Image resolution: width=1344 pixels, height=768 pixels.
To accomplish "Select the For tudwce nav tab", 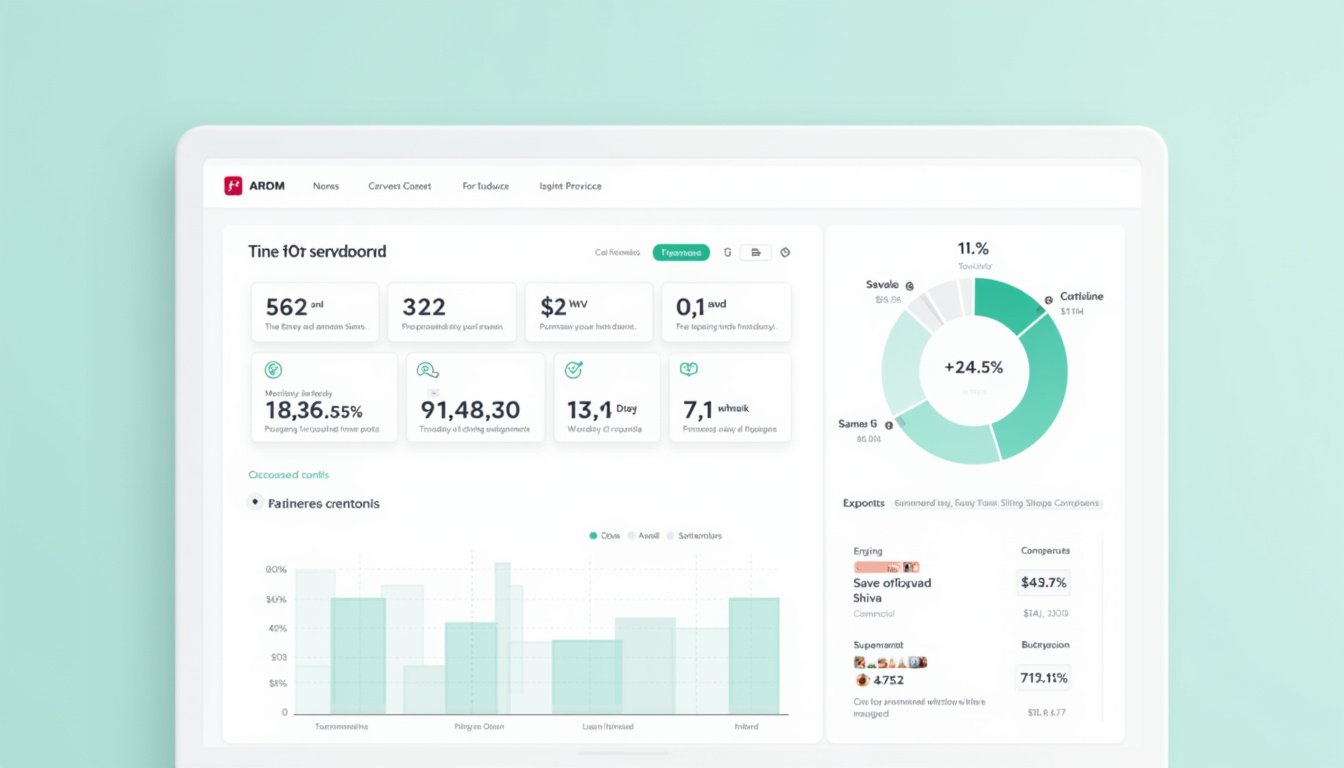I will [484, 185].
